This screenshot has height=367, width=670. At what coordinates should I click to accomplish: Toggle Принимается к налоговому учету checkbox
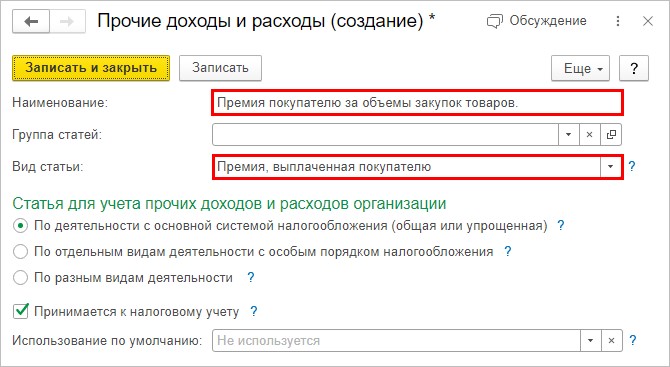pos(21,311)
